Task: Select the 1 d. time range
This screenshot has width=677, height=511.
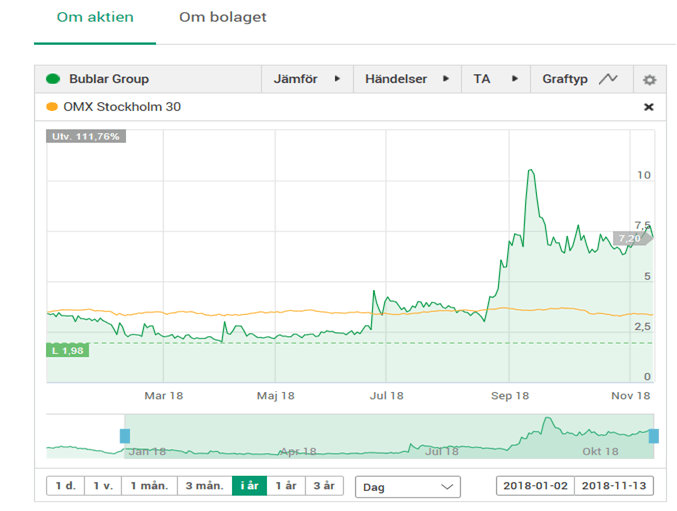Action: click(x=65, y=486)
